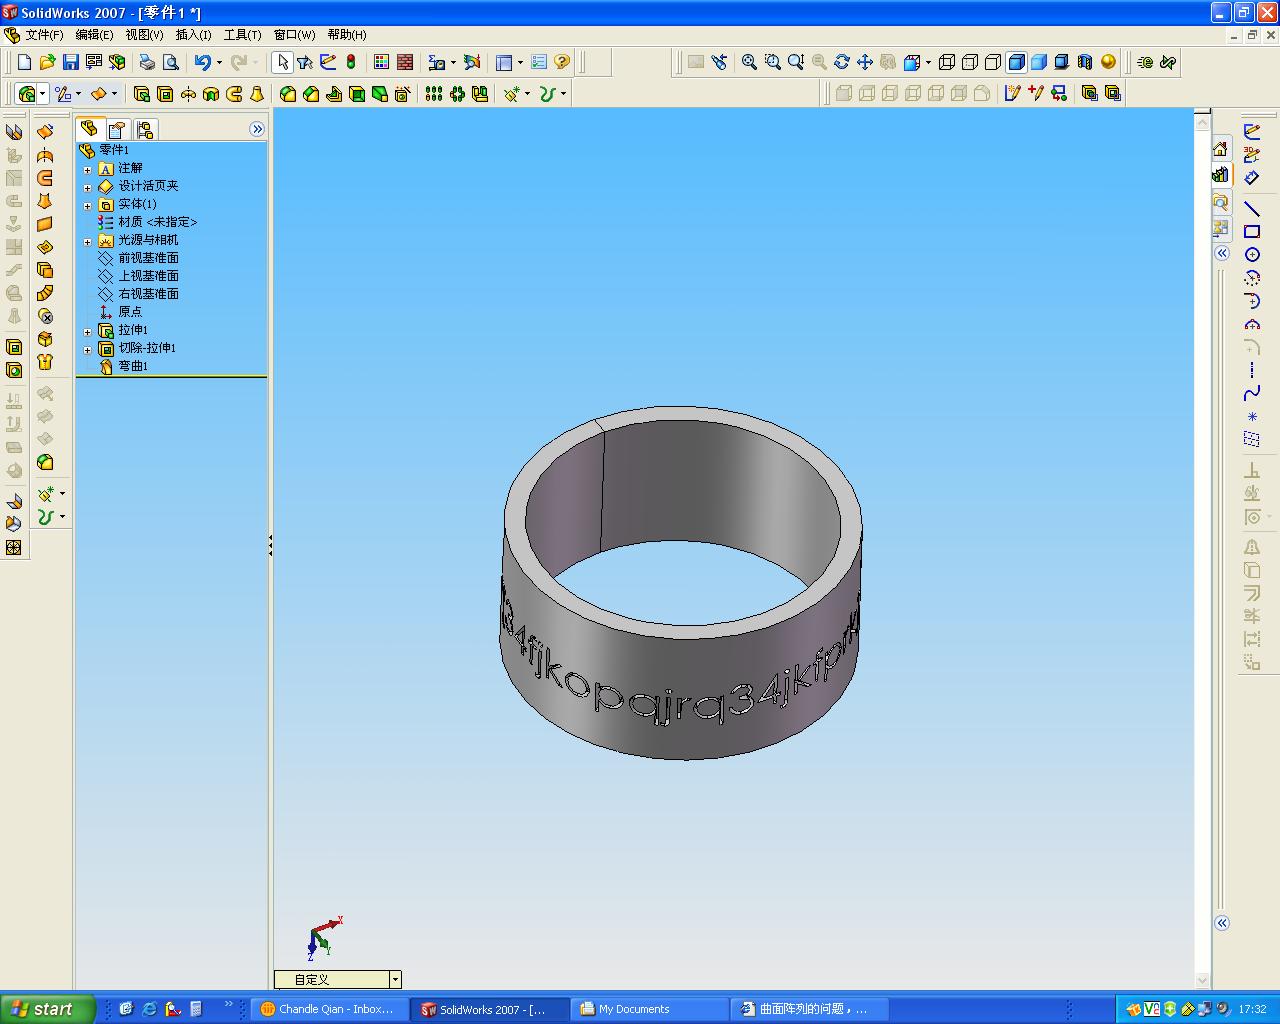This screenshot has width=1280, height=1024.
Task: Open the undo history dropdown arrow
Action: [x=219, y=62]
